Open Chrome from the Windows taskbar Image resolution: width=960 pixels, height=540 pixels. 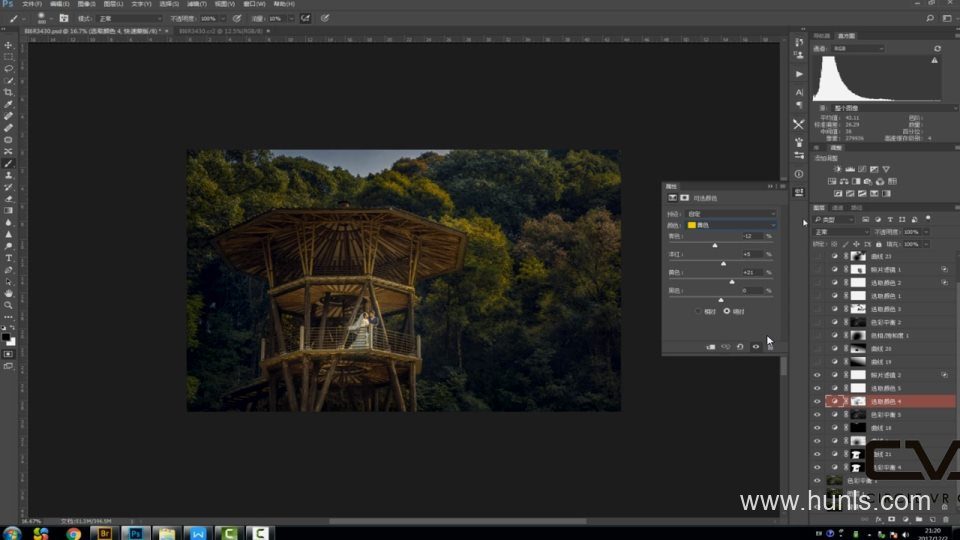[73, 533]
